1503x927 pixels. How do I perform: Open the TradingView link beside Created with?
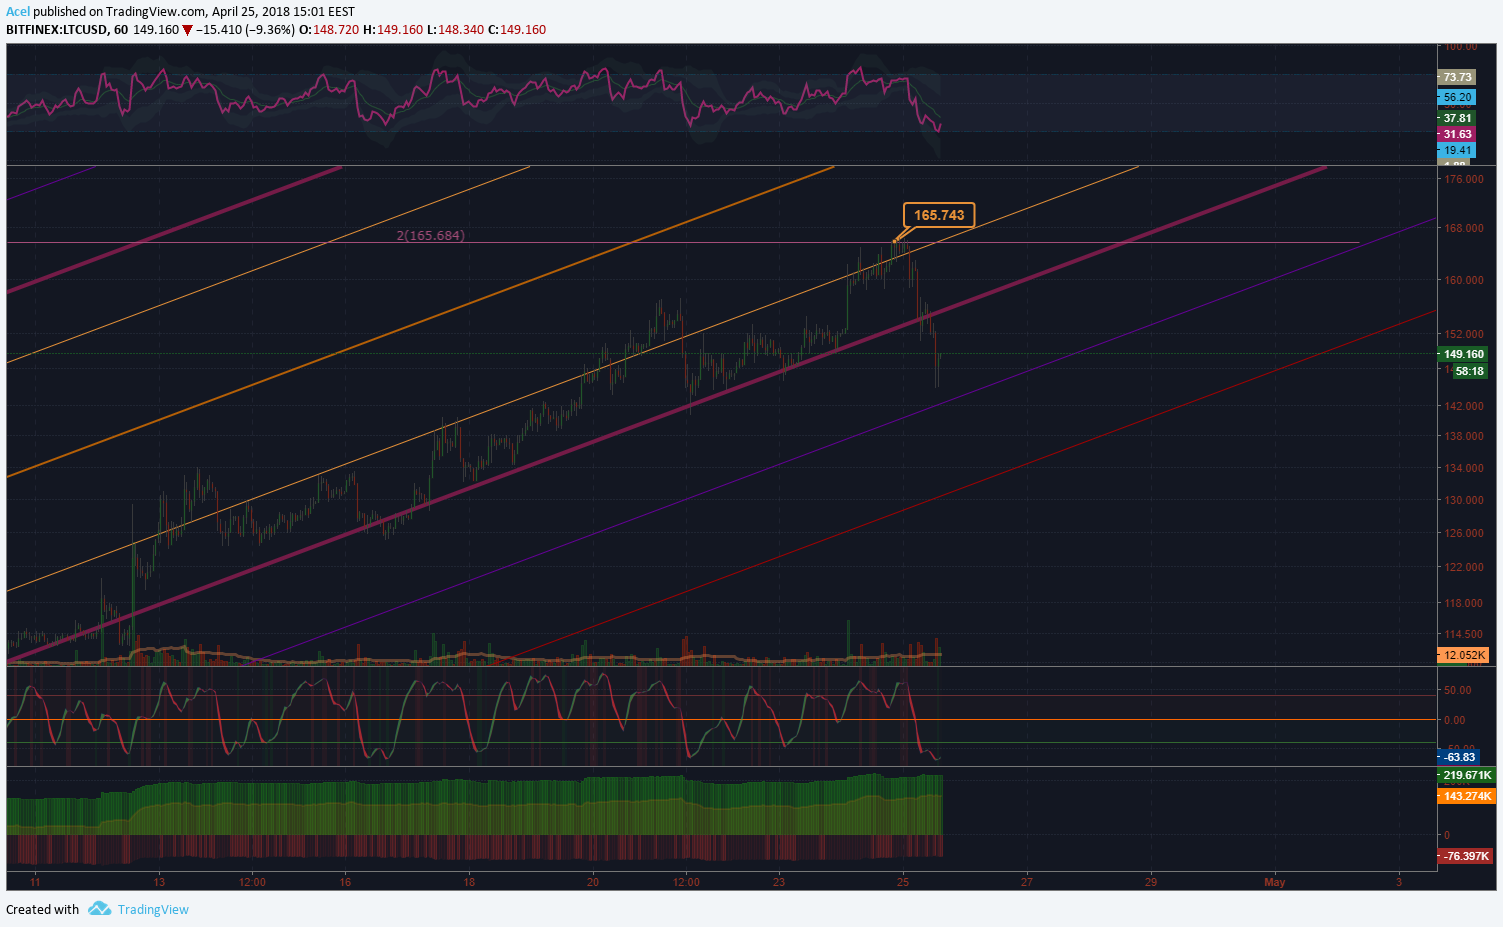[x=153, y=909]
